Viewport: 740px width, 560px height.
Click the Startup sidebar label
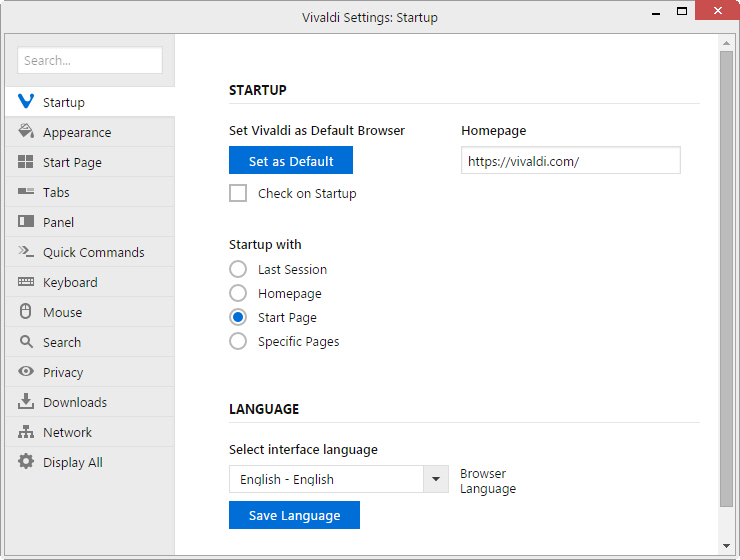coord(64,102)
